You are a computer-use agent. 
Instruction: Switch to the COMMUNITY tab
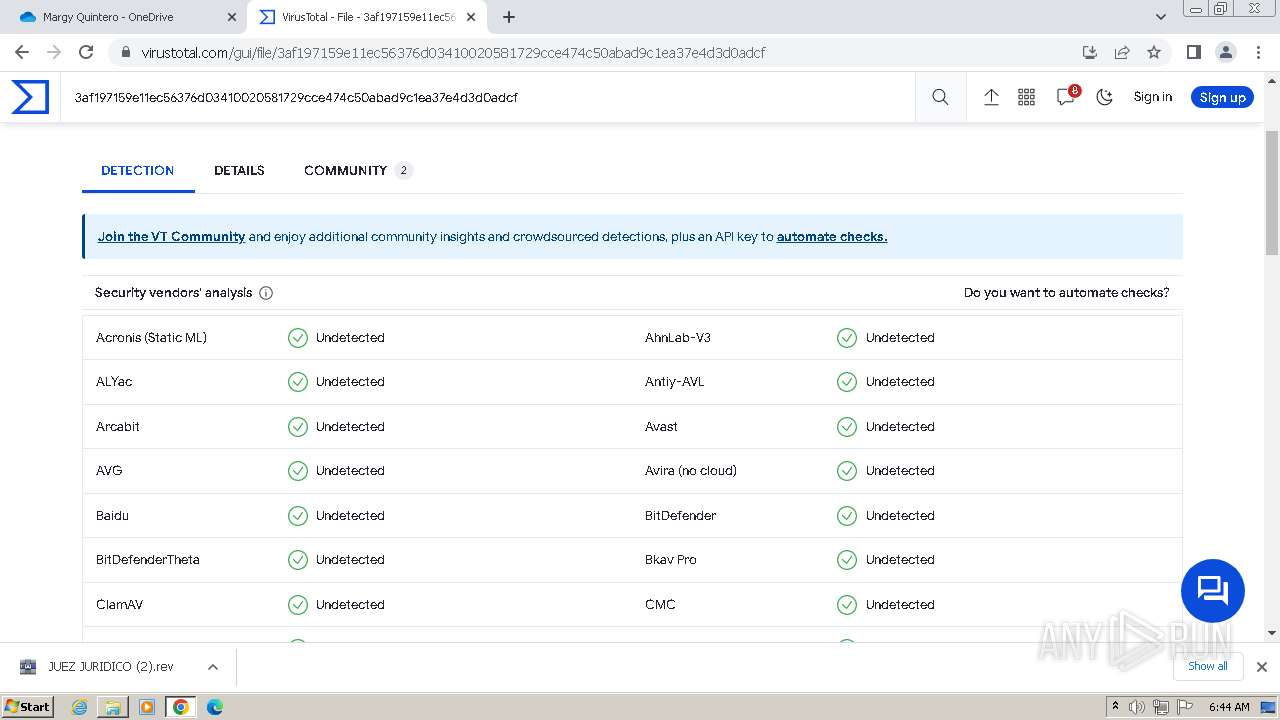357,171
